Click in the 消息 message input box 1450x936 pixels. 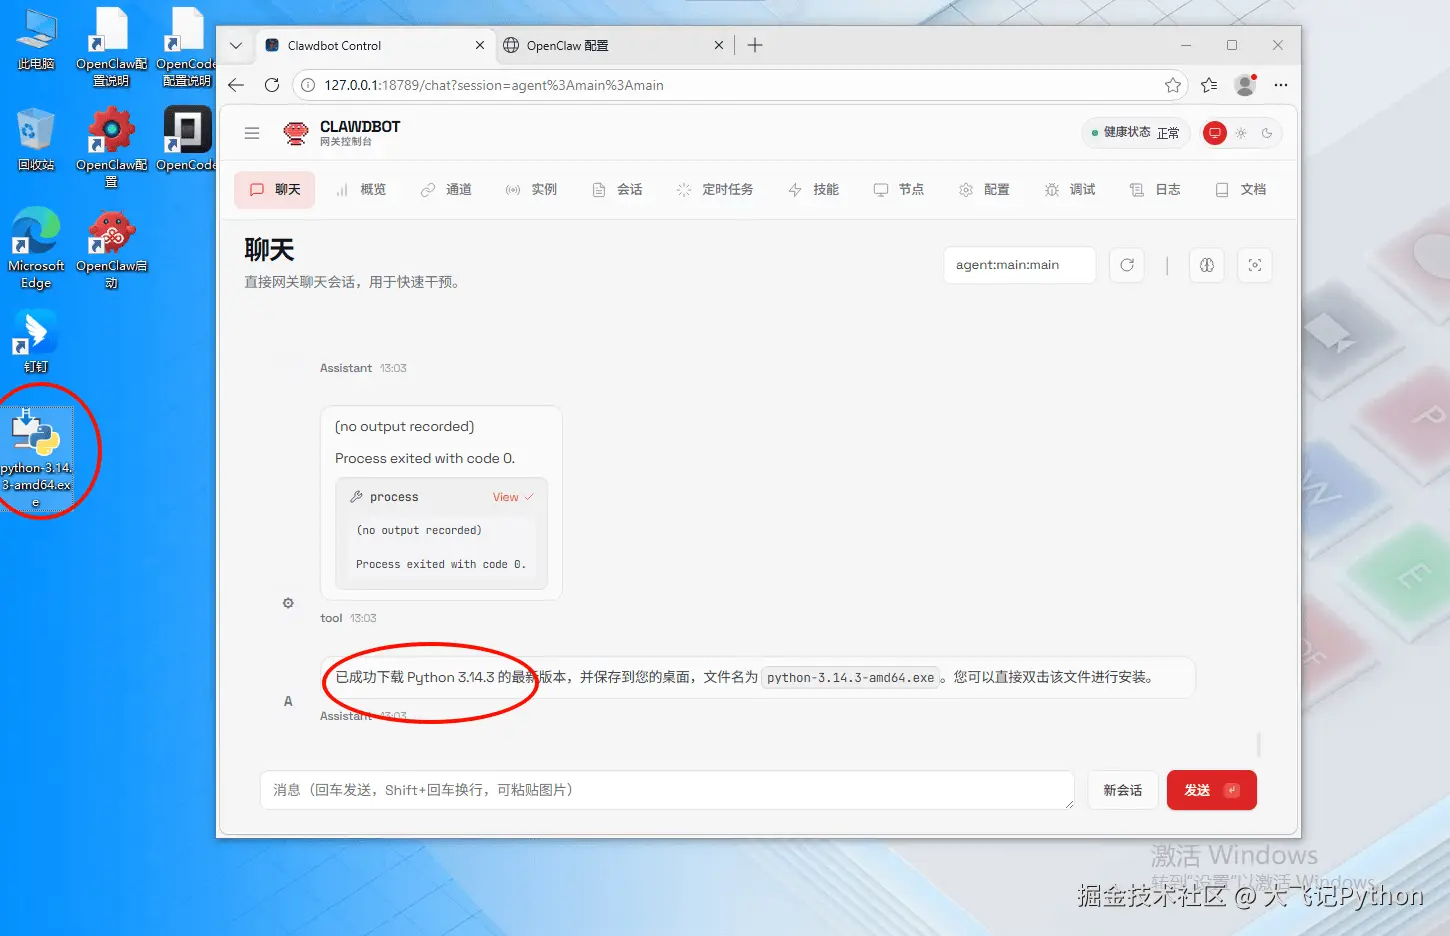point(667,790)
